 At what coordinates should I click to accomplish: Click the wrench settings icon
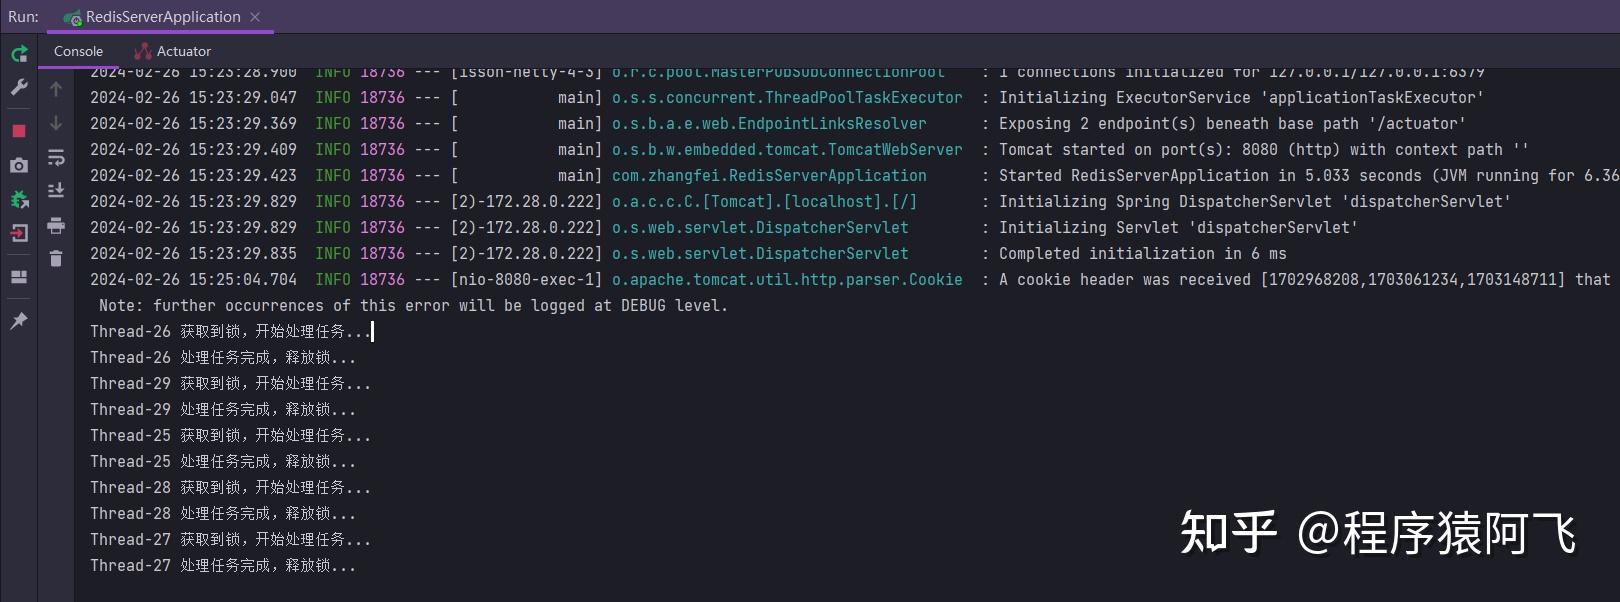point(19,88)
